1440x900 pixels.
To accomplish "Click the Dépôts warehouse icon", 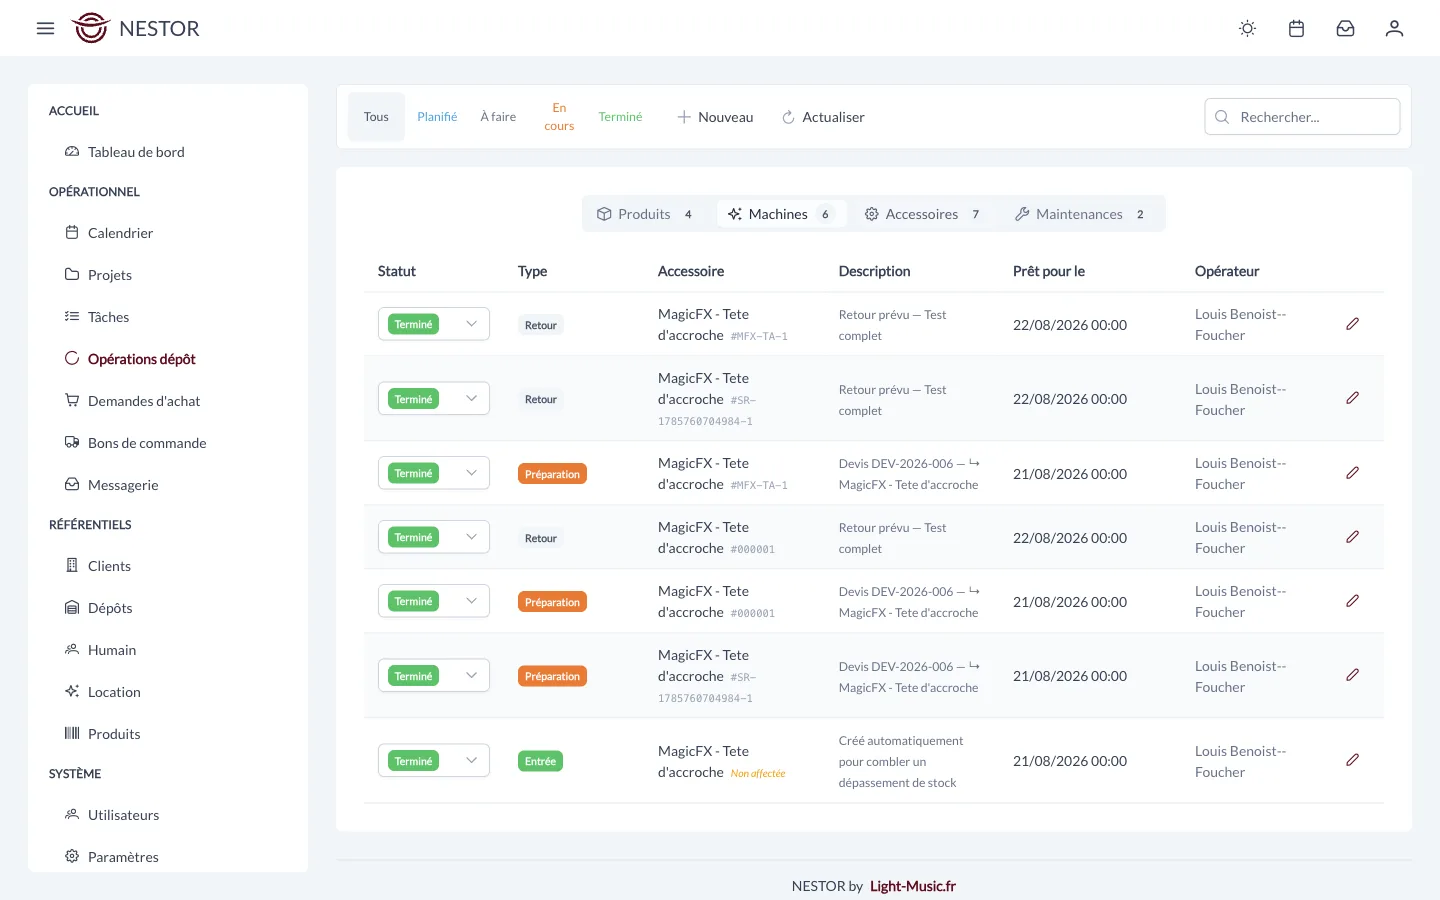I will click(x=72, y=607).
